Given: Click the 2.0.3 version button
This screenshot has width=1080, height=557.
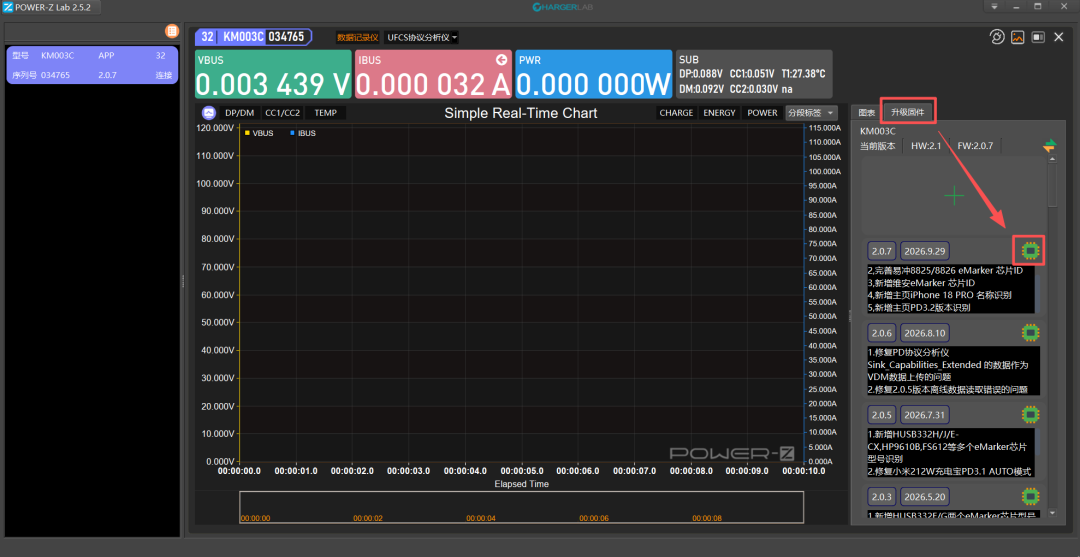Looking at the screenshot, I should click(882, 496).
